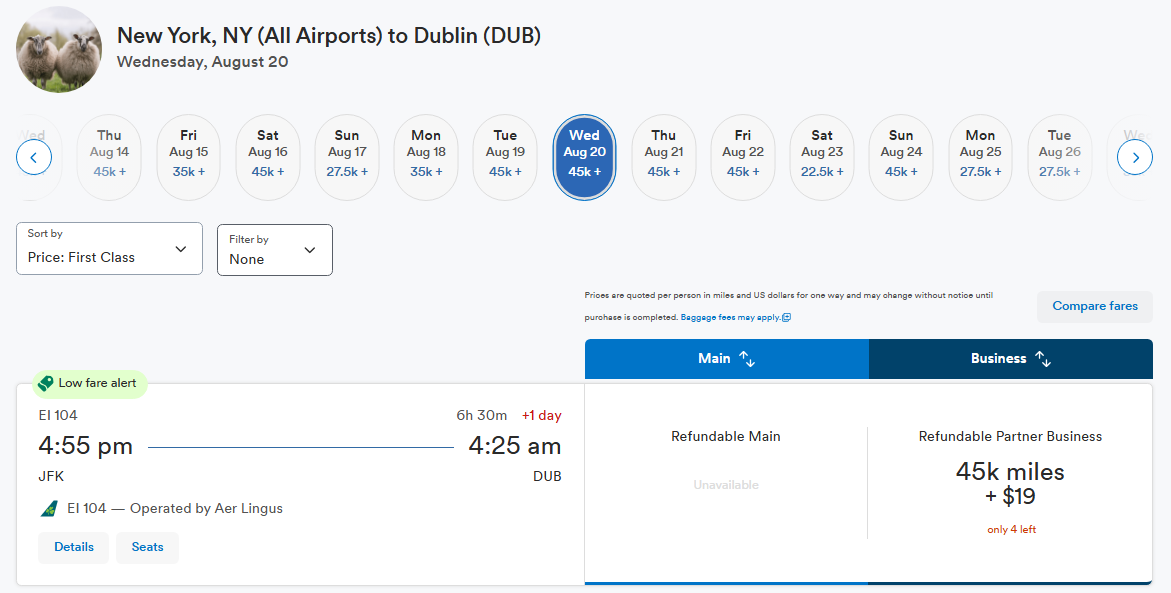This screenshot has height=593, width=1171.
Task: Select the Sat Aug 23 22.5k date
Action: (x=822, y=158)
